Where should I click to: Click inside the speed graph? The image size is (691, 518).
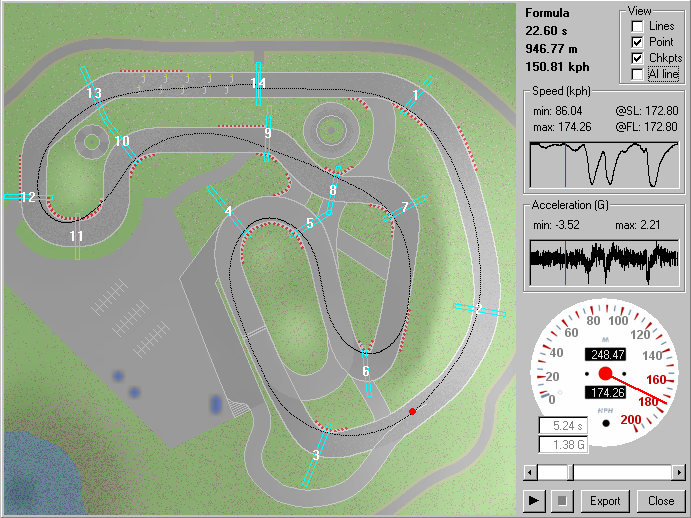click(x=604, y=165)
